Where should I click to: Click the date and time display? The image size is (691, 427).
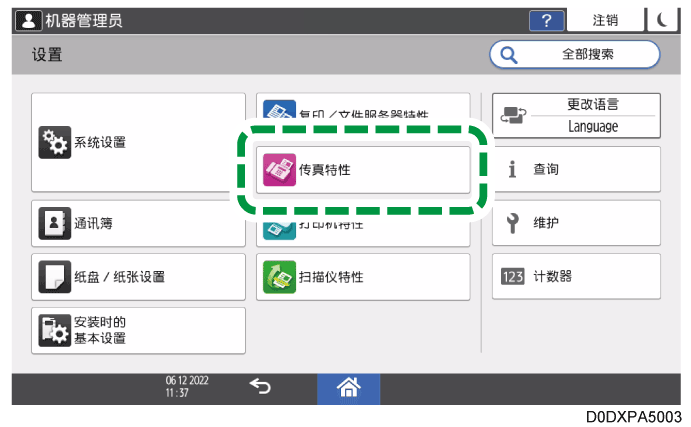pyautogui.click(x=187, y=386)
